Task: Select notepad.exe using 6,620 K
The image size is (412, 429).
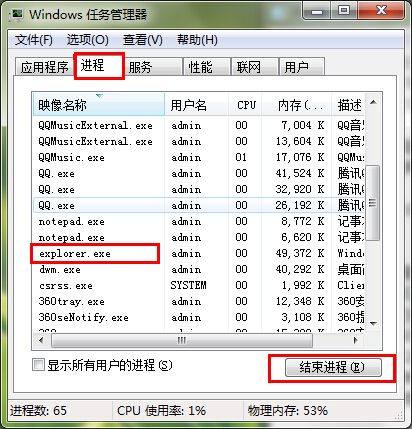Action: pyautogui.click(x=199, y=237)
